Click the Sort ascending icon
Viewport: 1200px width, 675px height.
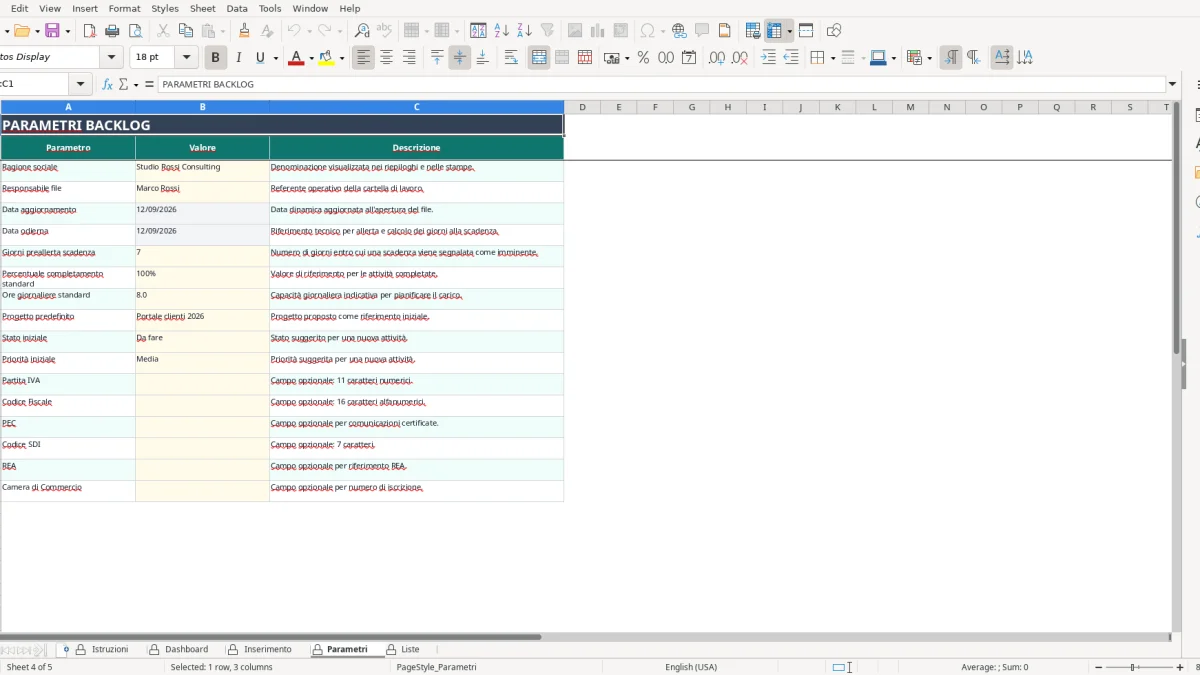(502, 31)
